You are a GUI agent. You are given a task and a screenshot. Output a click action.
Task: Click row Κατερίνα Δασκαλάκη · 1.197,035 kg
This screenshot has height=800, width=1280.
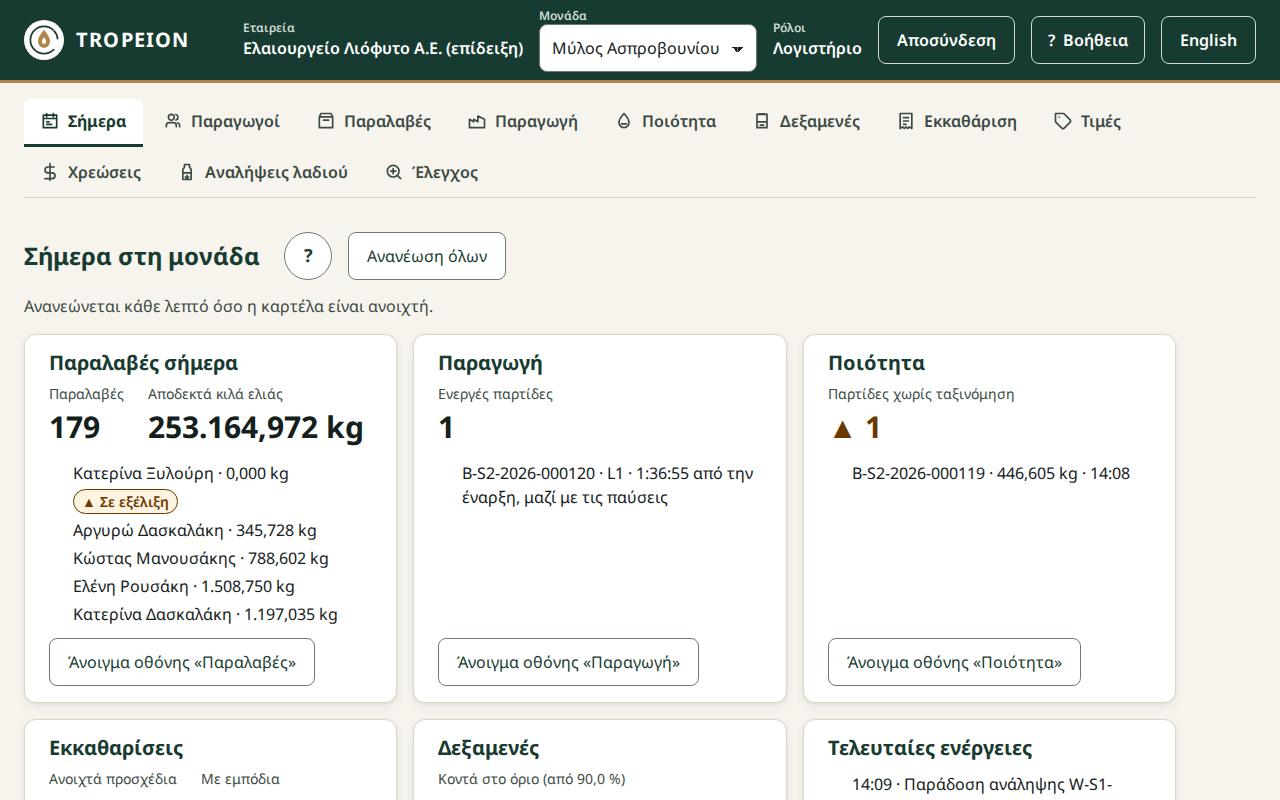205,614
